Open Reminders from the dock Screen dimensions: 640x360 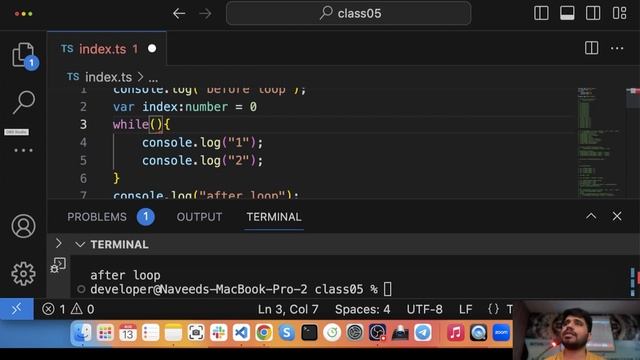click(151, 333)
